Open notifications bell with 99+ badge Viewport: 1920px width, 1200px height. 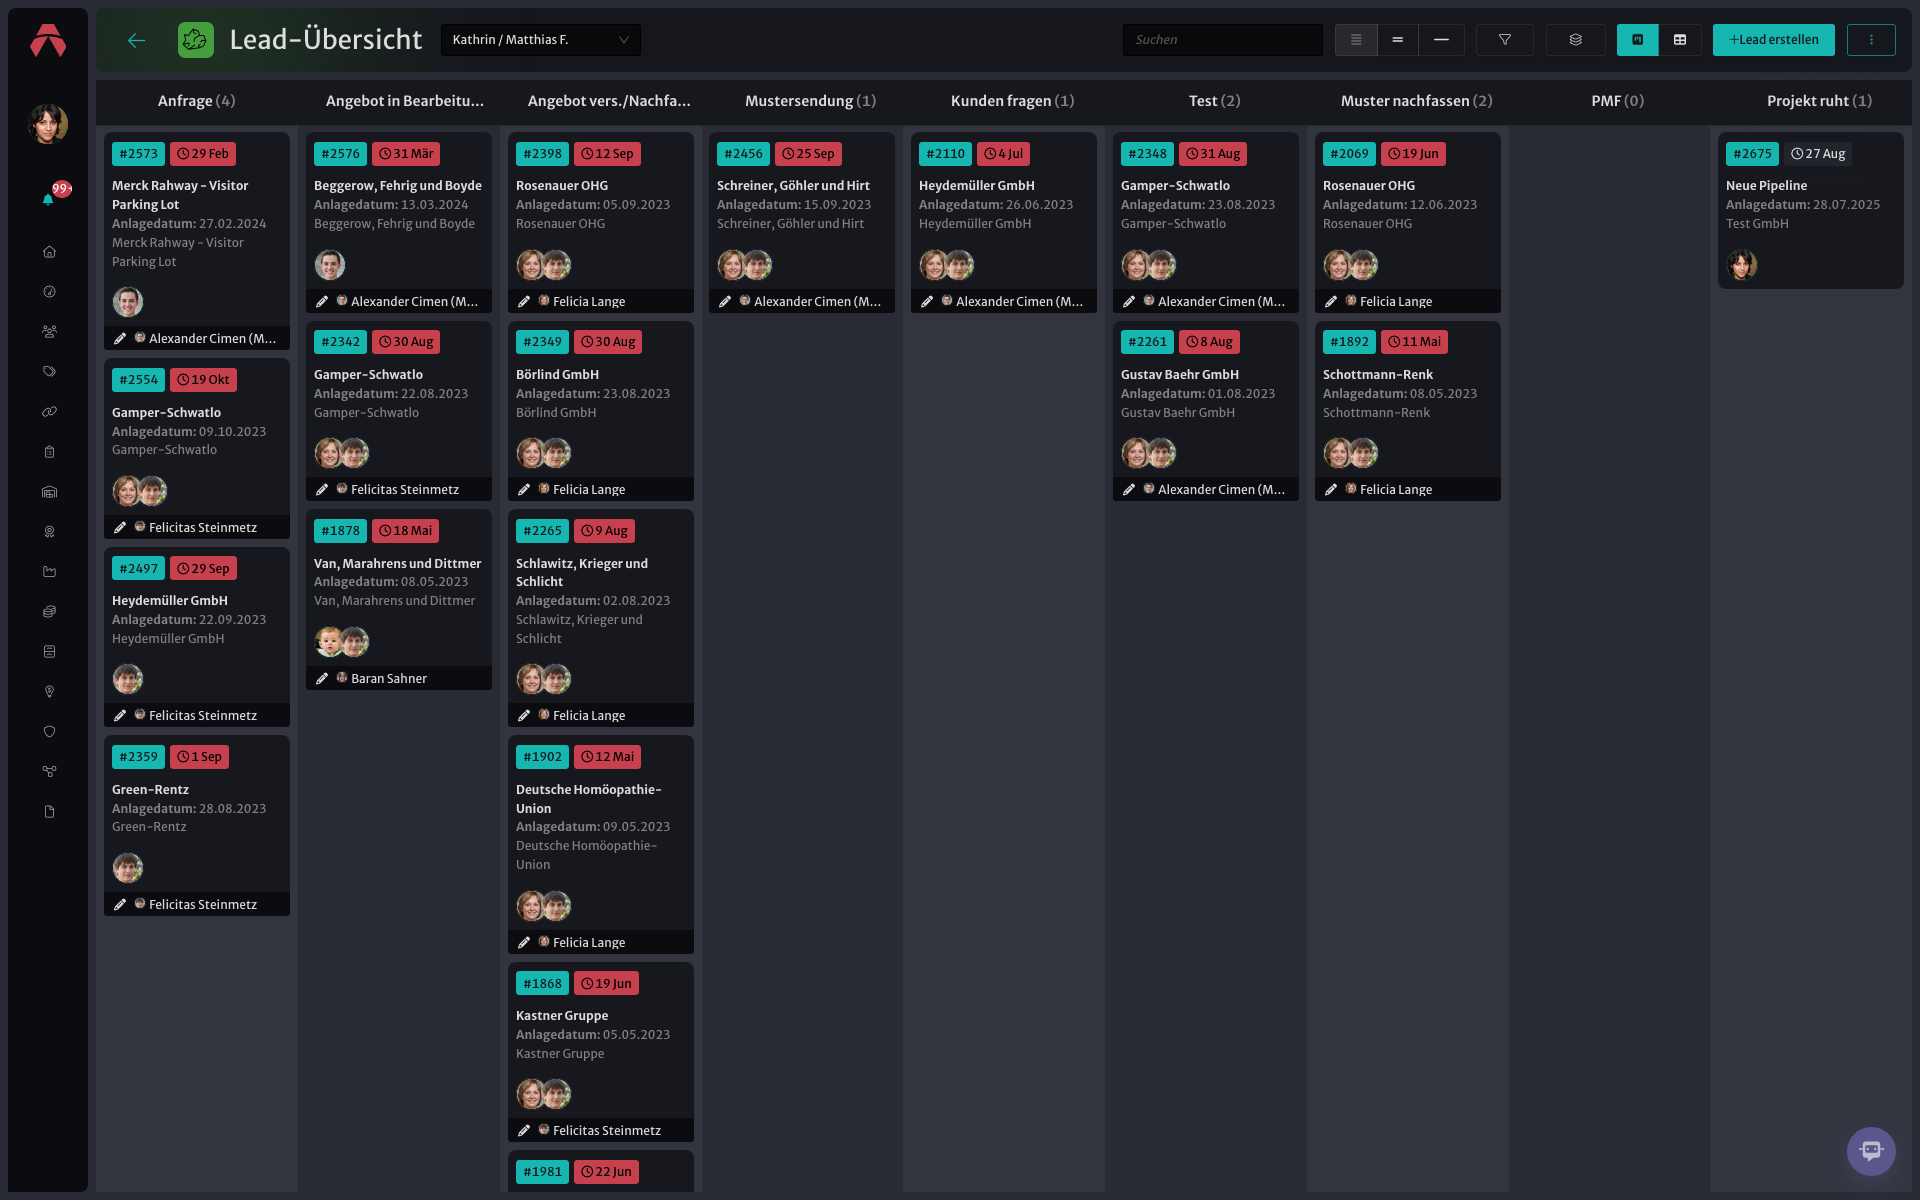tap(48, 199)
